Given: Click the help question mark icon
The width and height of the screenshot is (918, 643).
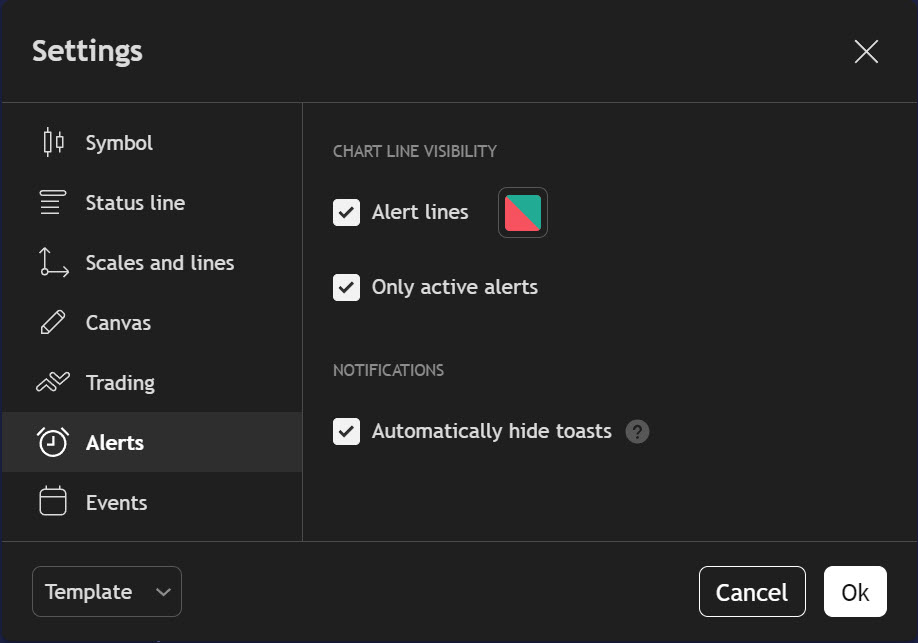Looking at the screenshot, I should [x=637, y=432].
